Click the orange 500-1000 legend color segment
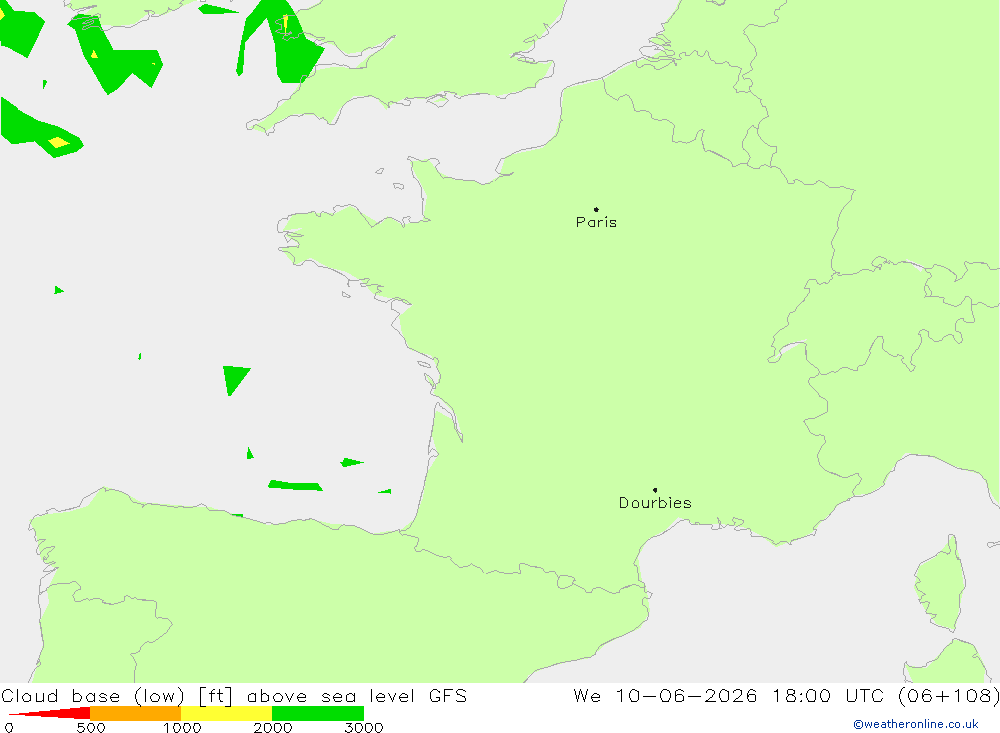The width and height of the screenshot is (1000, 733). [136, 713]
